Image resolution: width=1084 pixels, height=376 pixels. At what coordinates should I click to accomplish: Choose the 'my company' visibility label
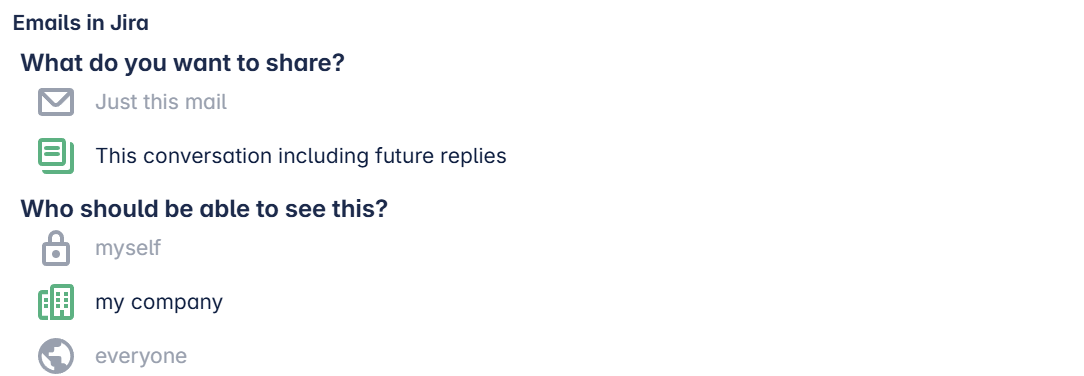(x=159, y=302)
